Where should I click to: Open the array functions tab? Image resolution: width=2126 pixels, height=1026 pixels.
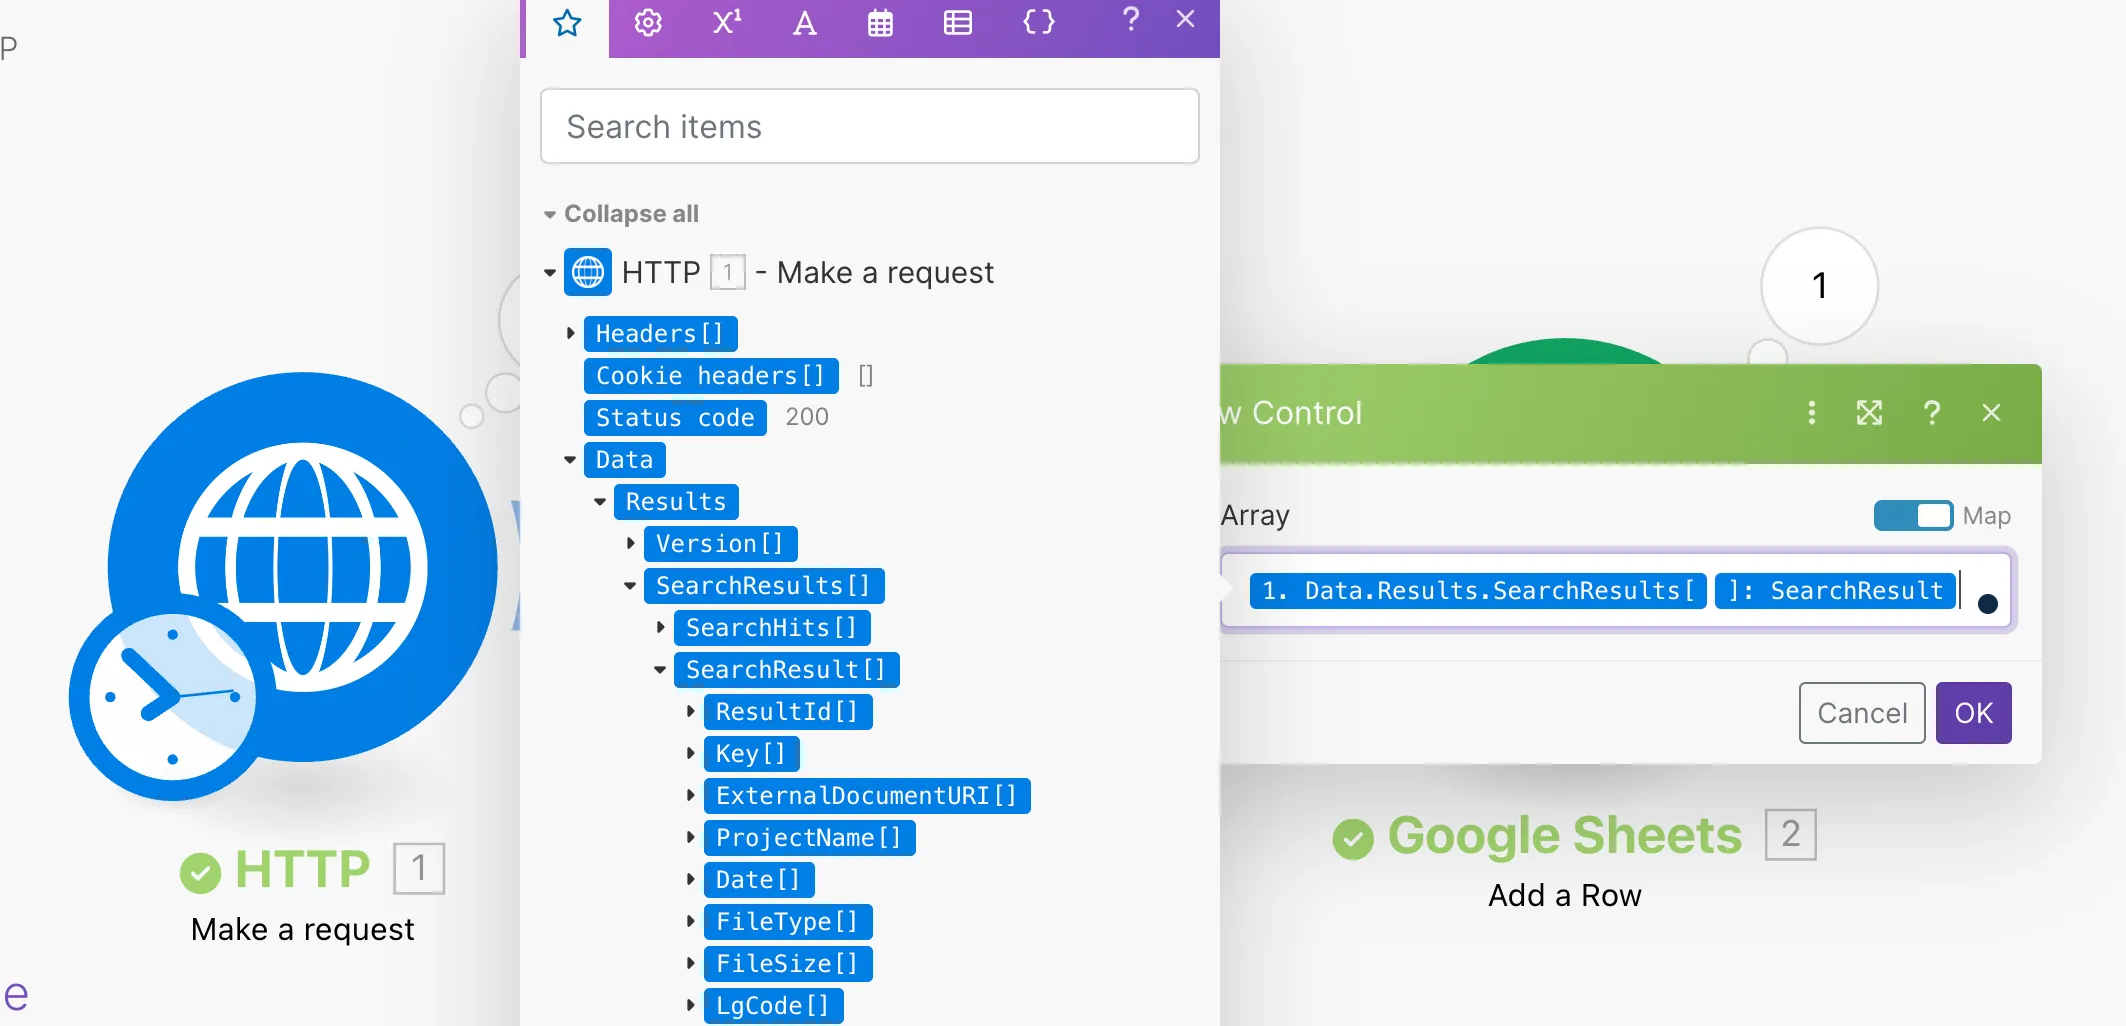tap(957, 23)
